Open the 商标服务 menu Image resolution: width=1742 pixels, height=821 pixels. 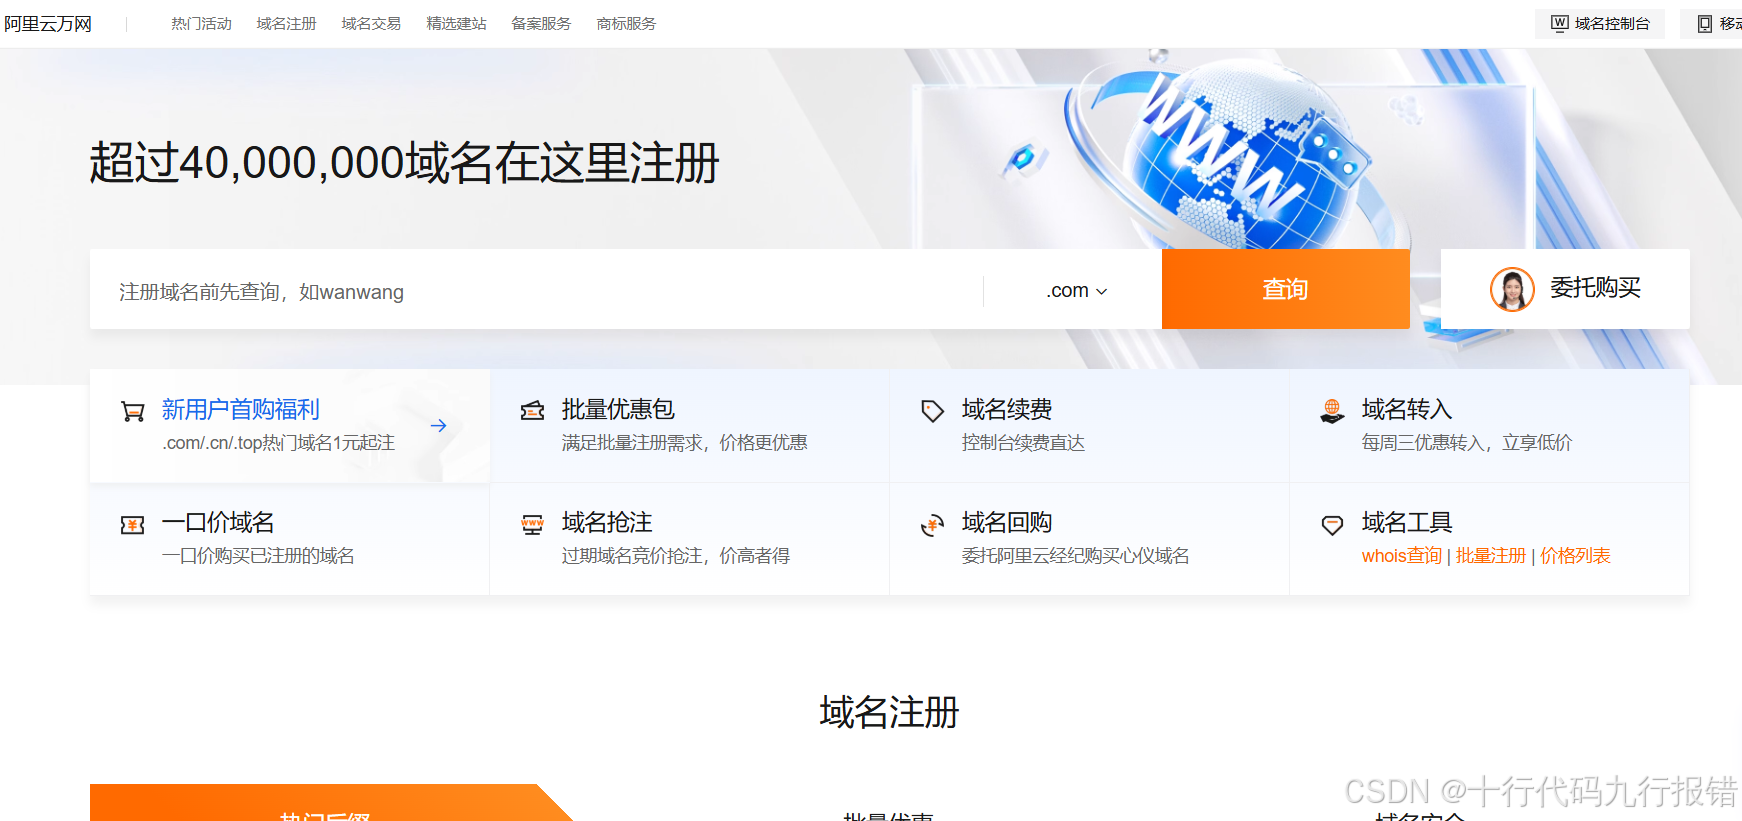point(626,24)
